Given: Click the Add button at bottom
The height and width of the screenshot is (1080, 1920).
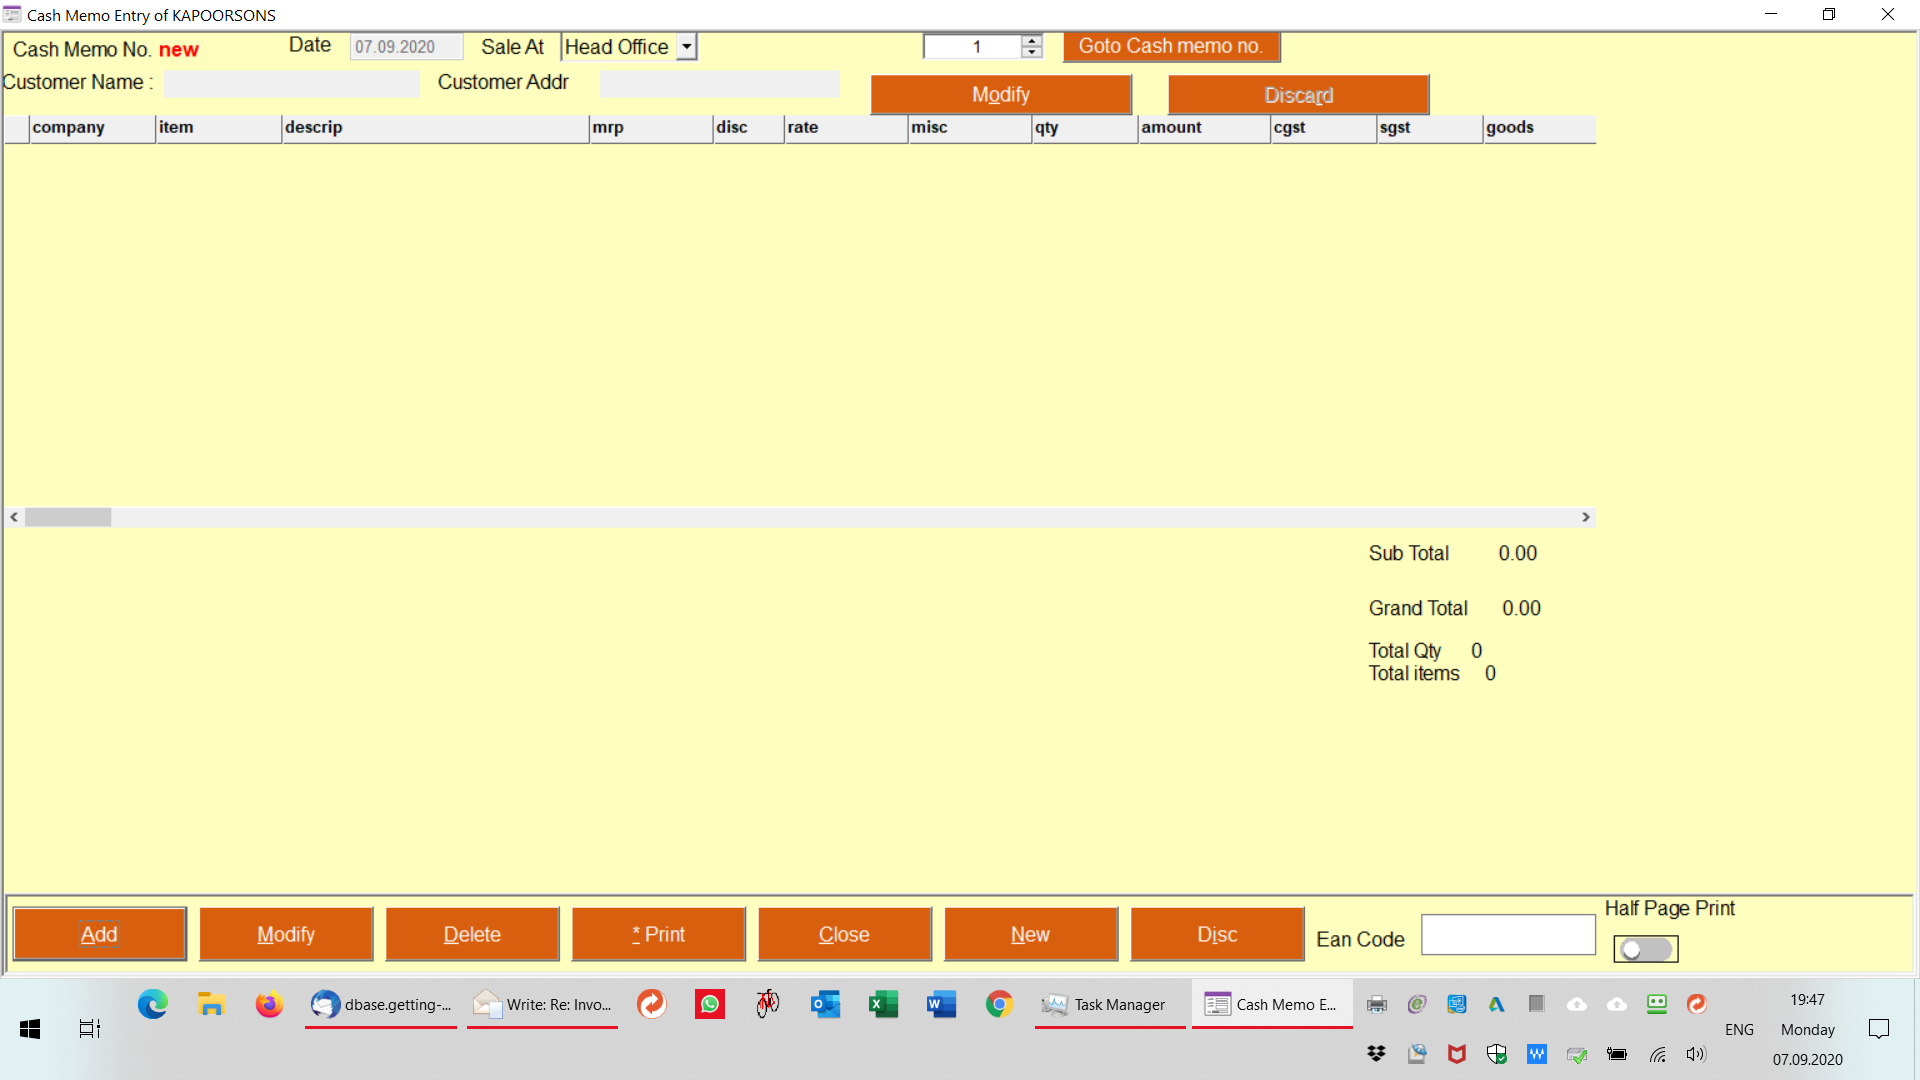Looking at the screenshot, I should pos(99,934).
